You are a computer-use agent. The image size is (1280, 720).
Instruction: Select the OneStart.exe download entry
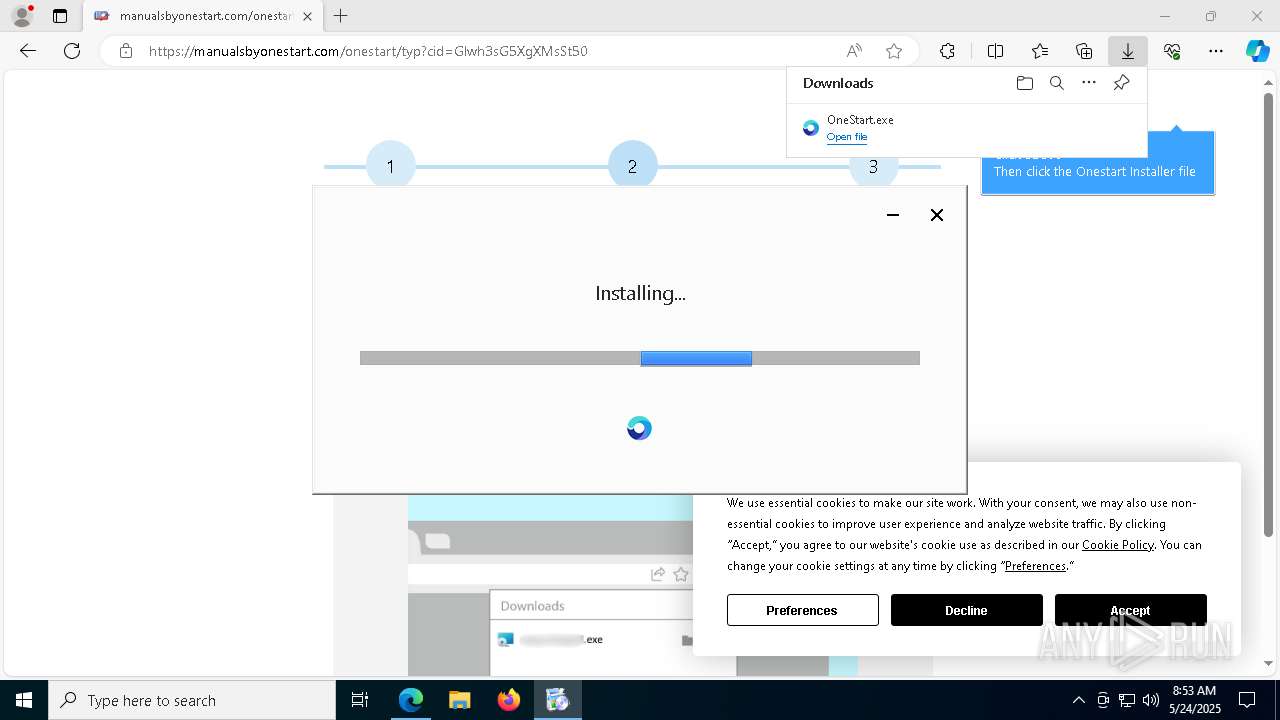pyautogui.click(x=966, y=128)
